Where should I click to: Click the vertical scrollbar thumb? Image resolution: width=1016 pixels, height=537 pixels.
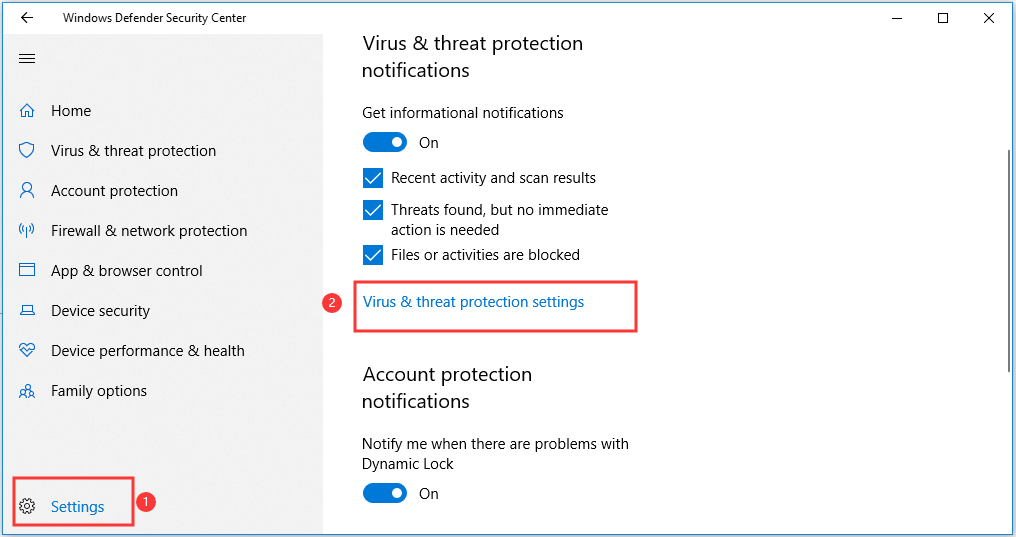(1009, 260)
